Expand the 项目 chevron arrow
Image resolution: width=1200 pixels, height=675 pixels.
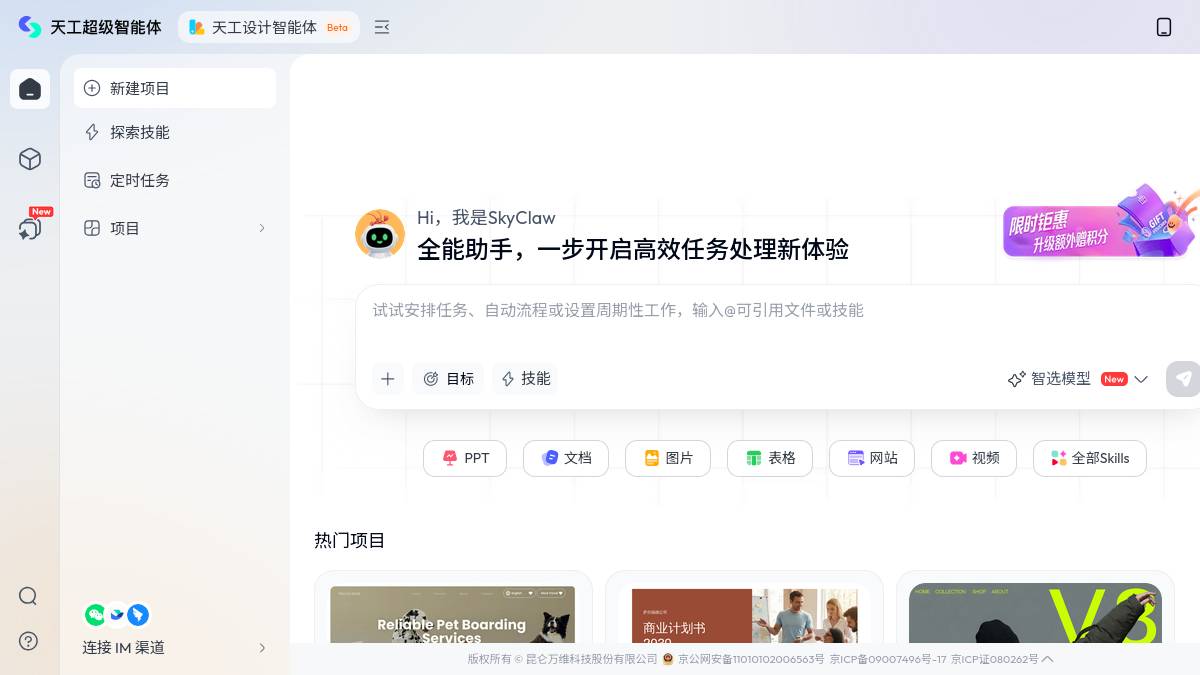(262, 228)
